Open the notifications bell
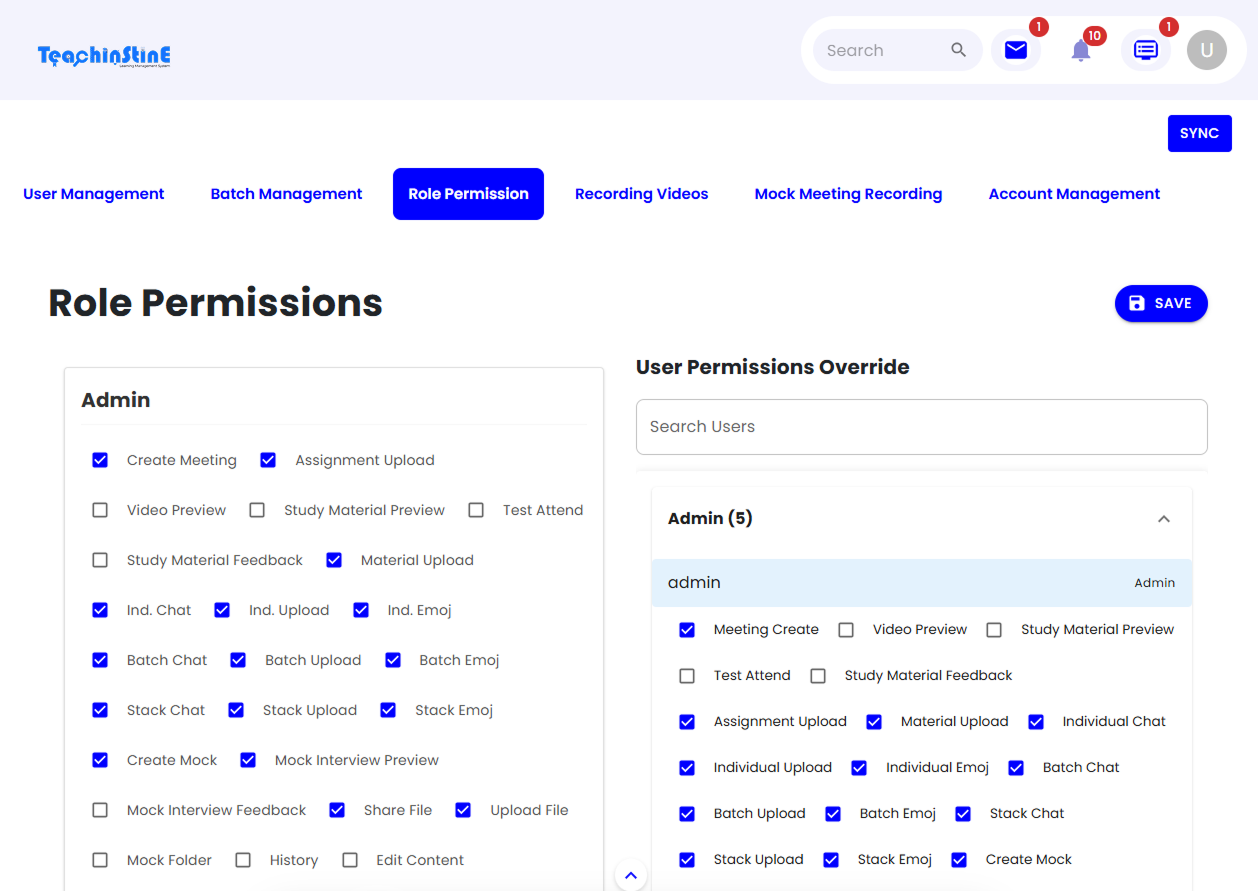The width and height of the screenshot is (1258, 894). (x=1080, y=50)
